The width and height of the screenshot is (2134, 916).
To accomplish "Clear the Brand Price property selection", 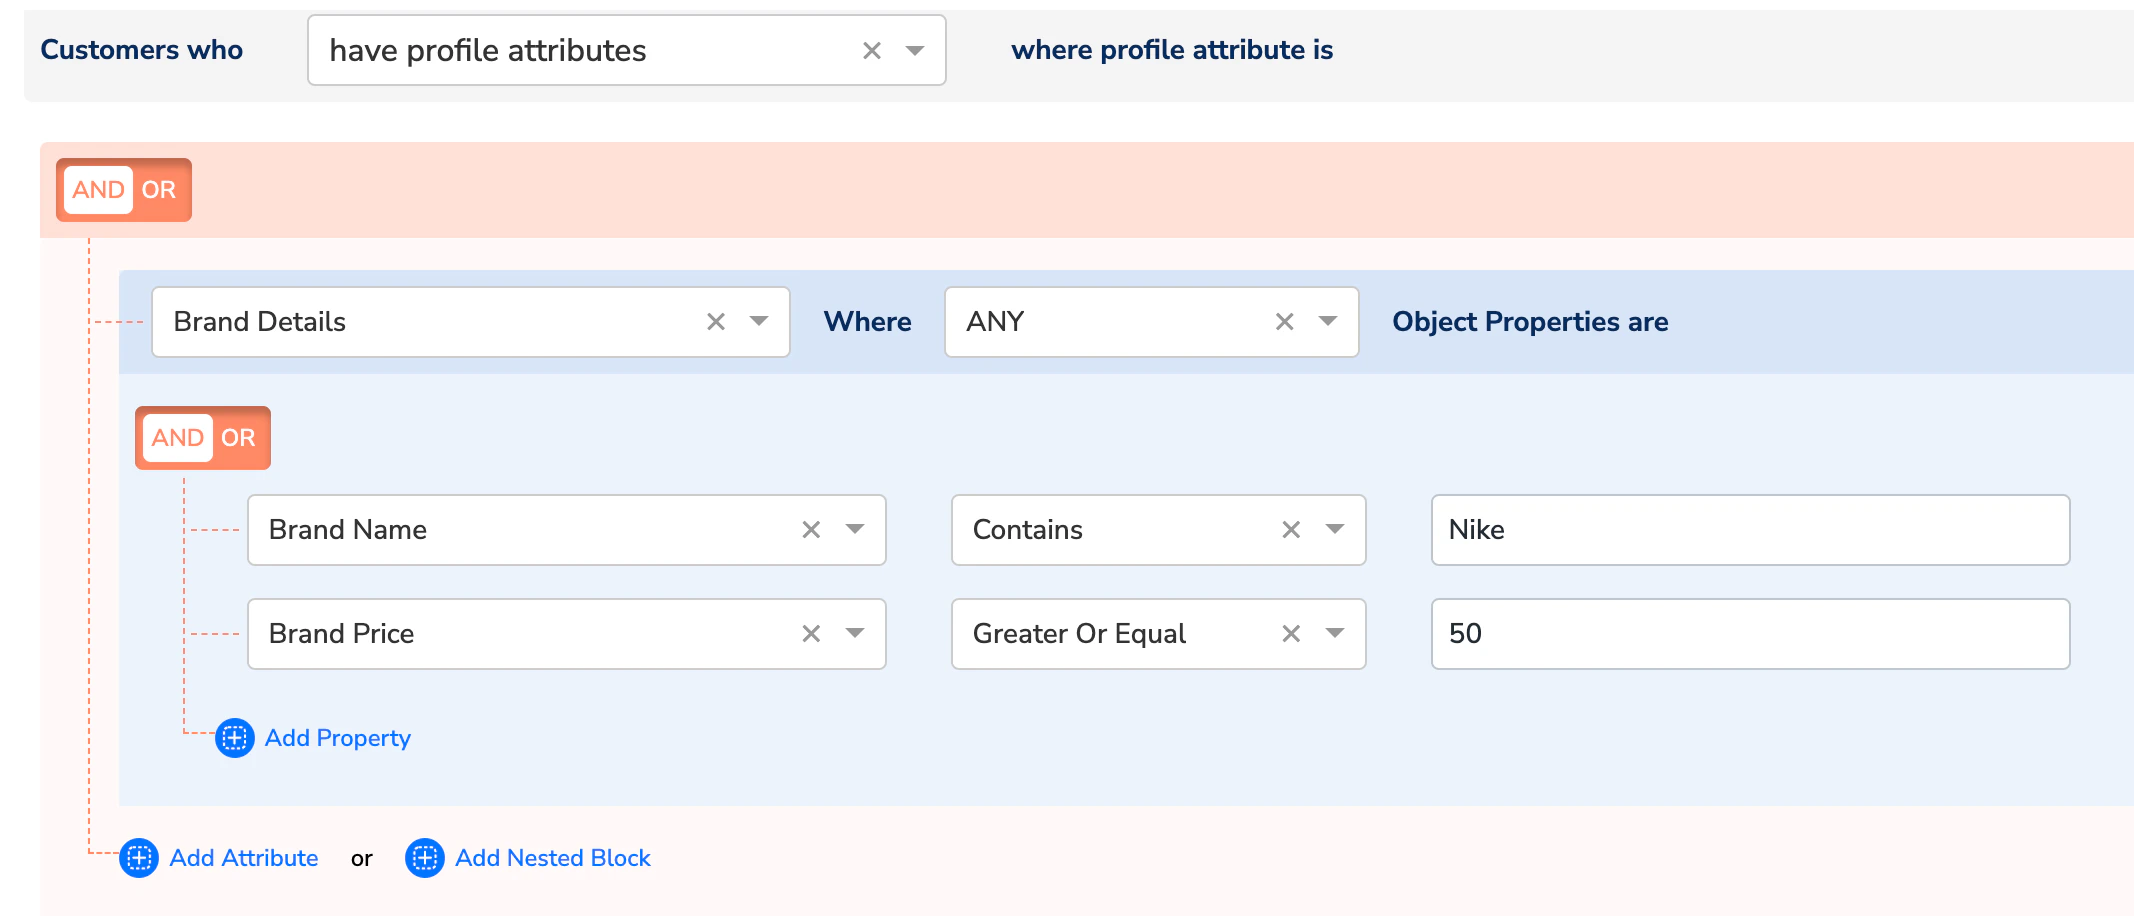I will pos(811,634).
